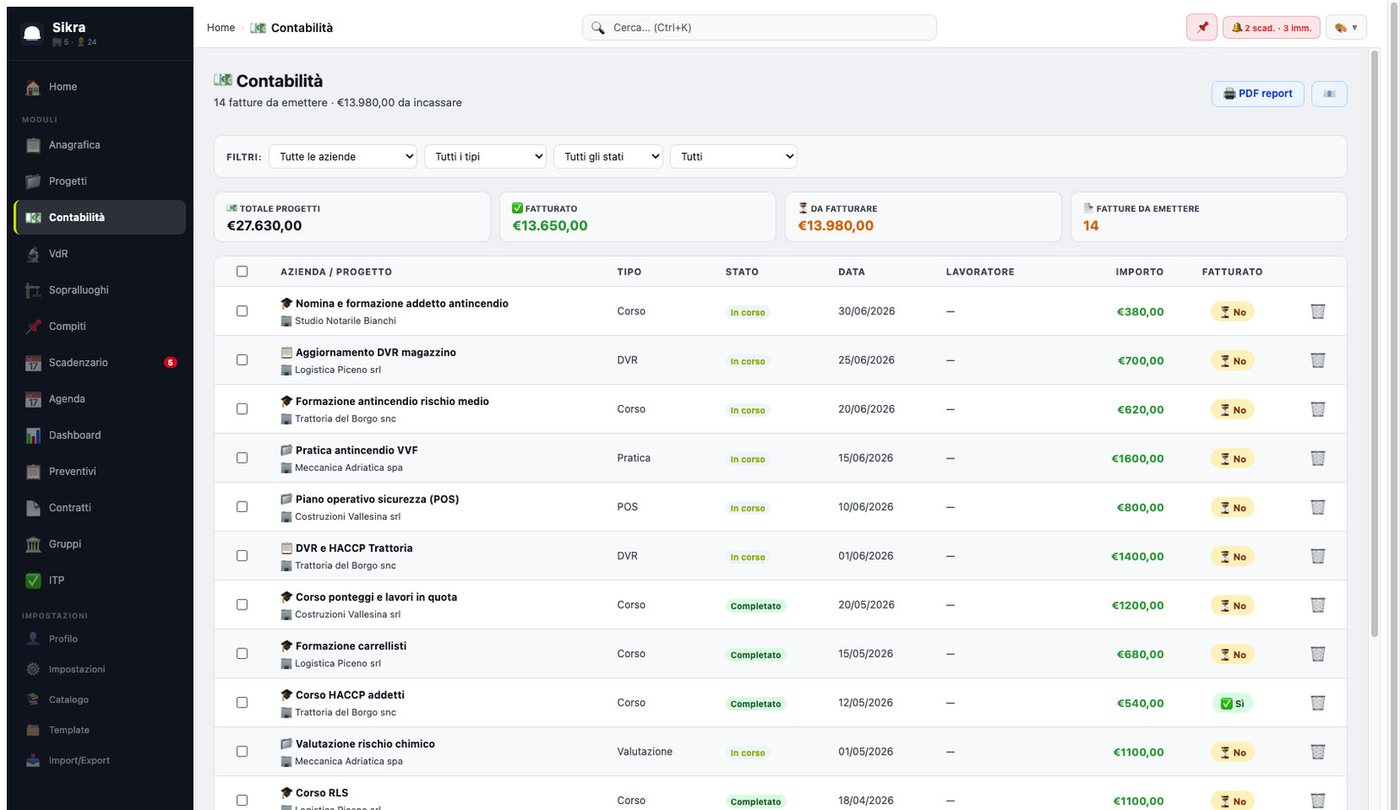This screenshot has width=1400, height=810.
Task: Open the Compiti pushpin item
Action: click(100, 326)
